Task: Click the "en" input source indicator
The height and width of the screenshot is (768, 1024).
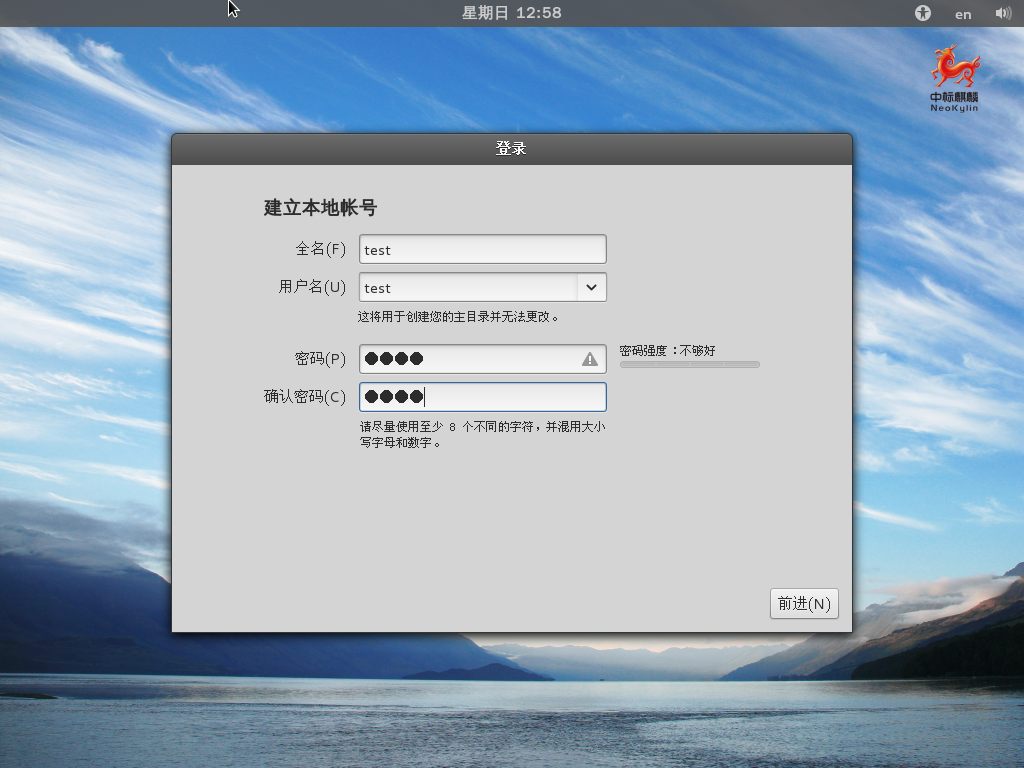Action: [x=962, y=14]
